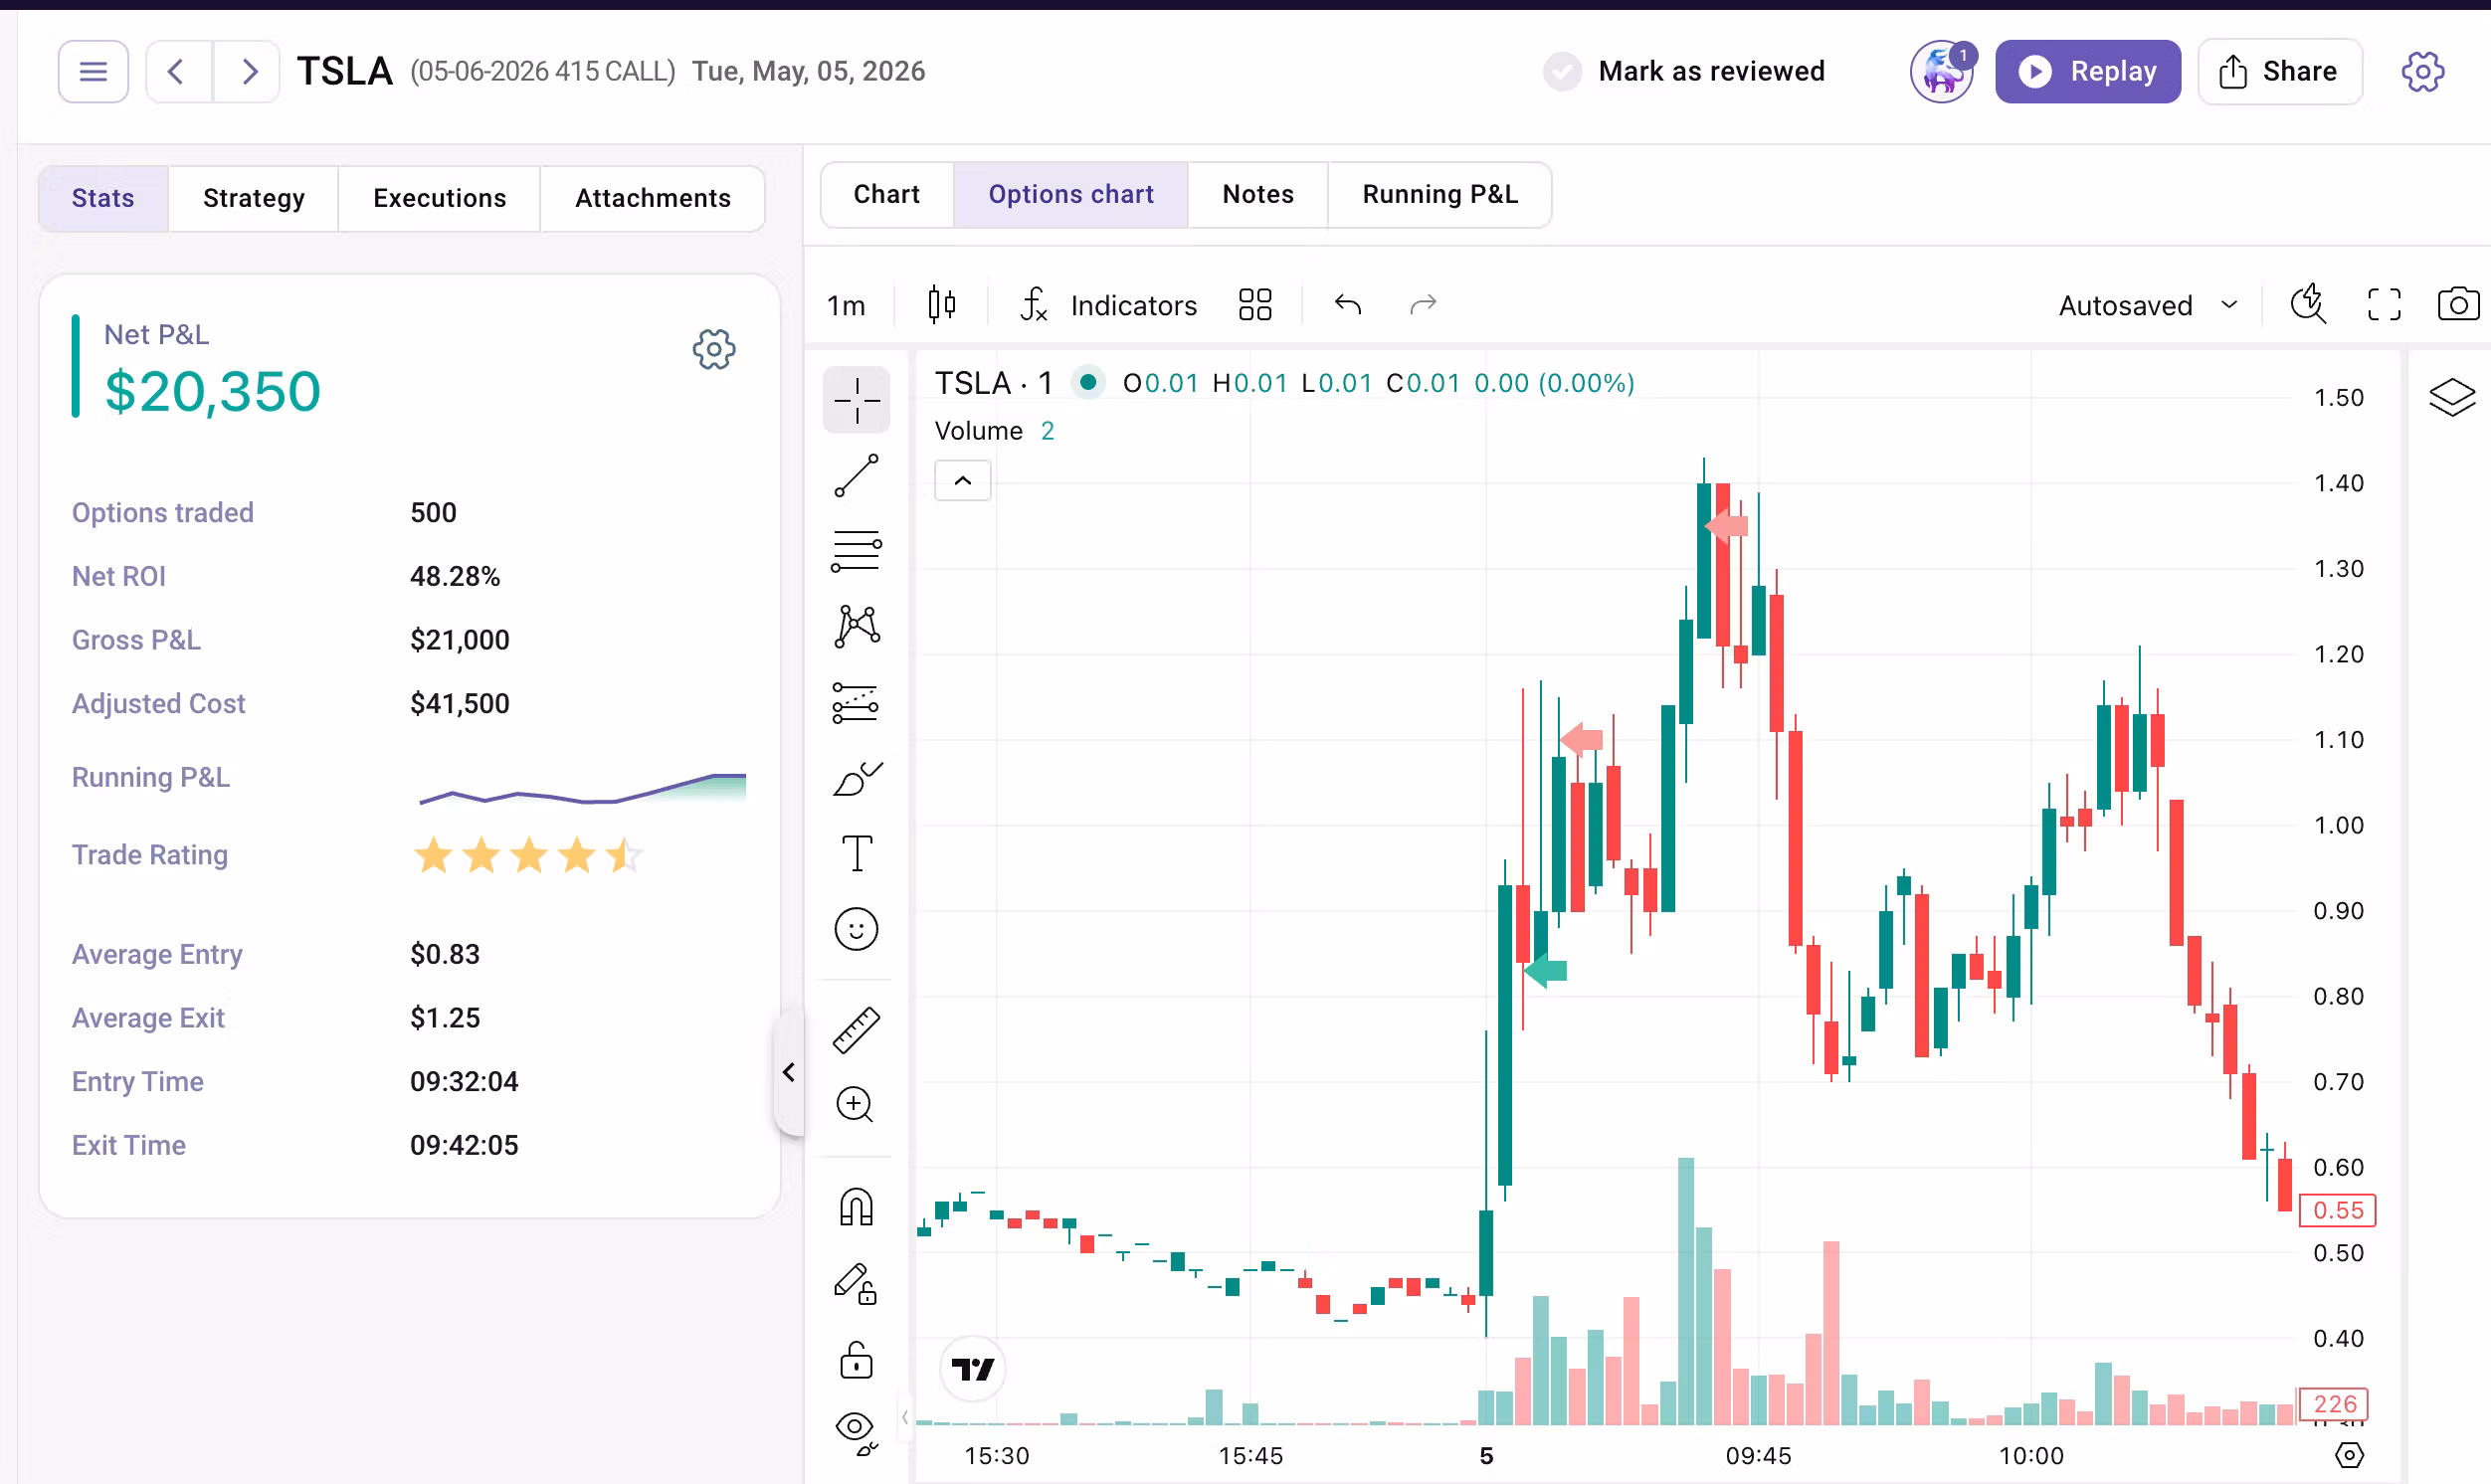Click the TSLA · 1 chart symbol legend
The width and height of the screenshot is (2491, 1484).
pyautogui.click(x=994, y=383)
